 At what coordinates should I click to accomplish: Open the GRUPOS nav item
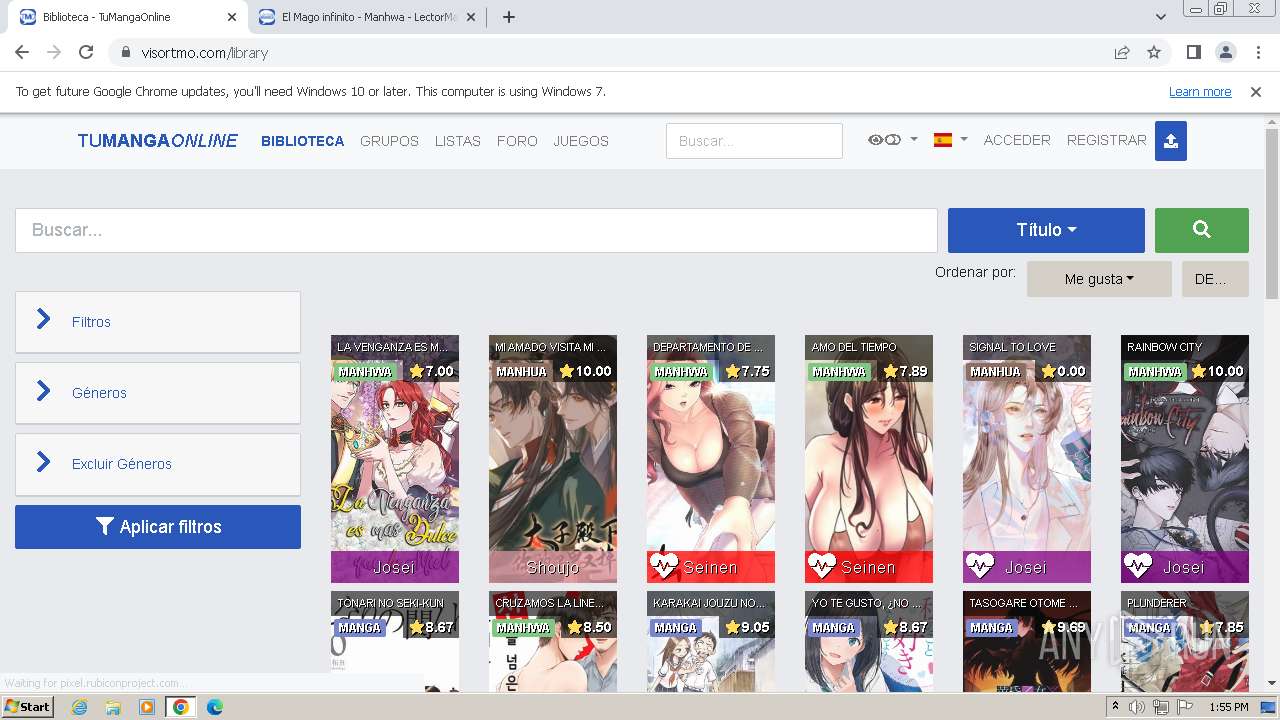[x=389, y=141]
